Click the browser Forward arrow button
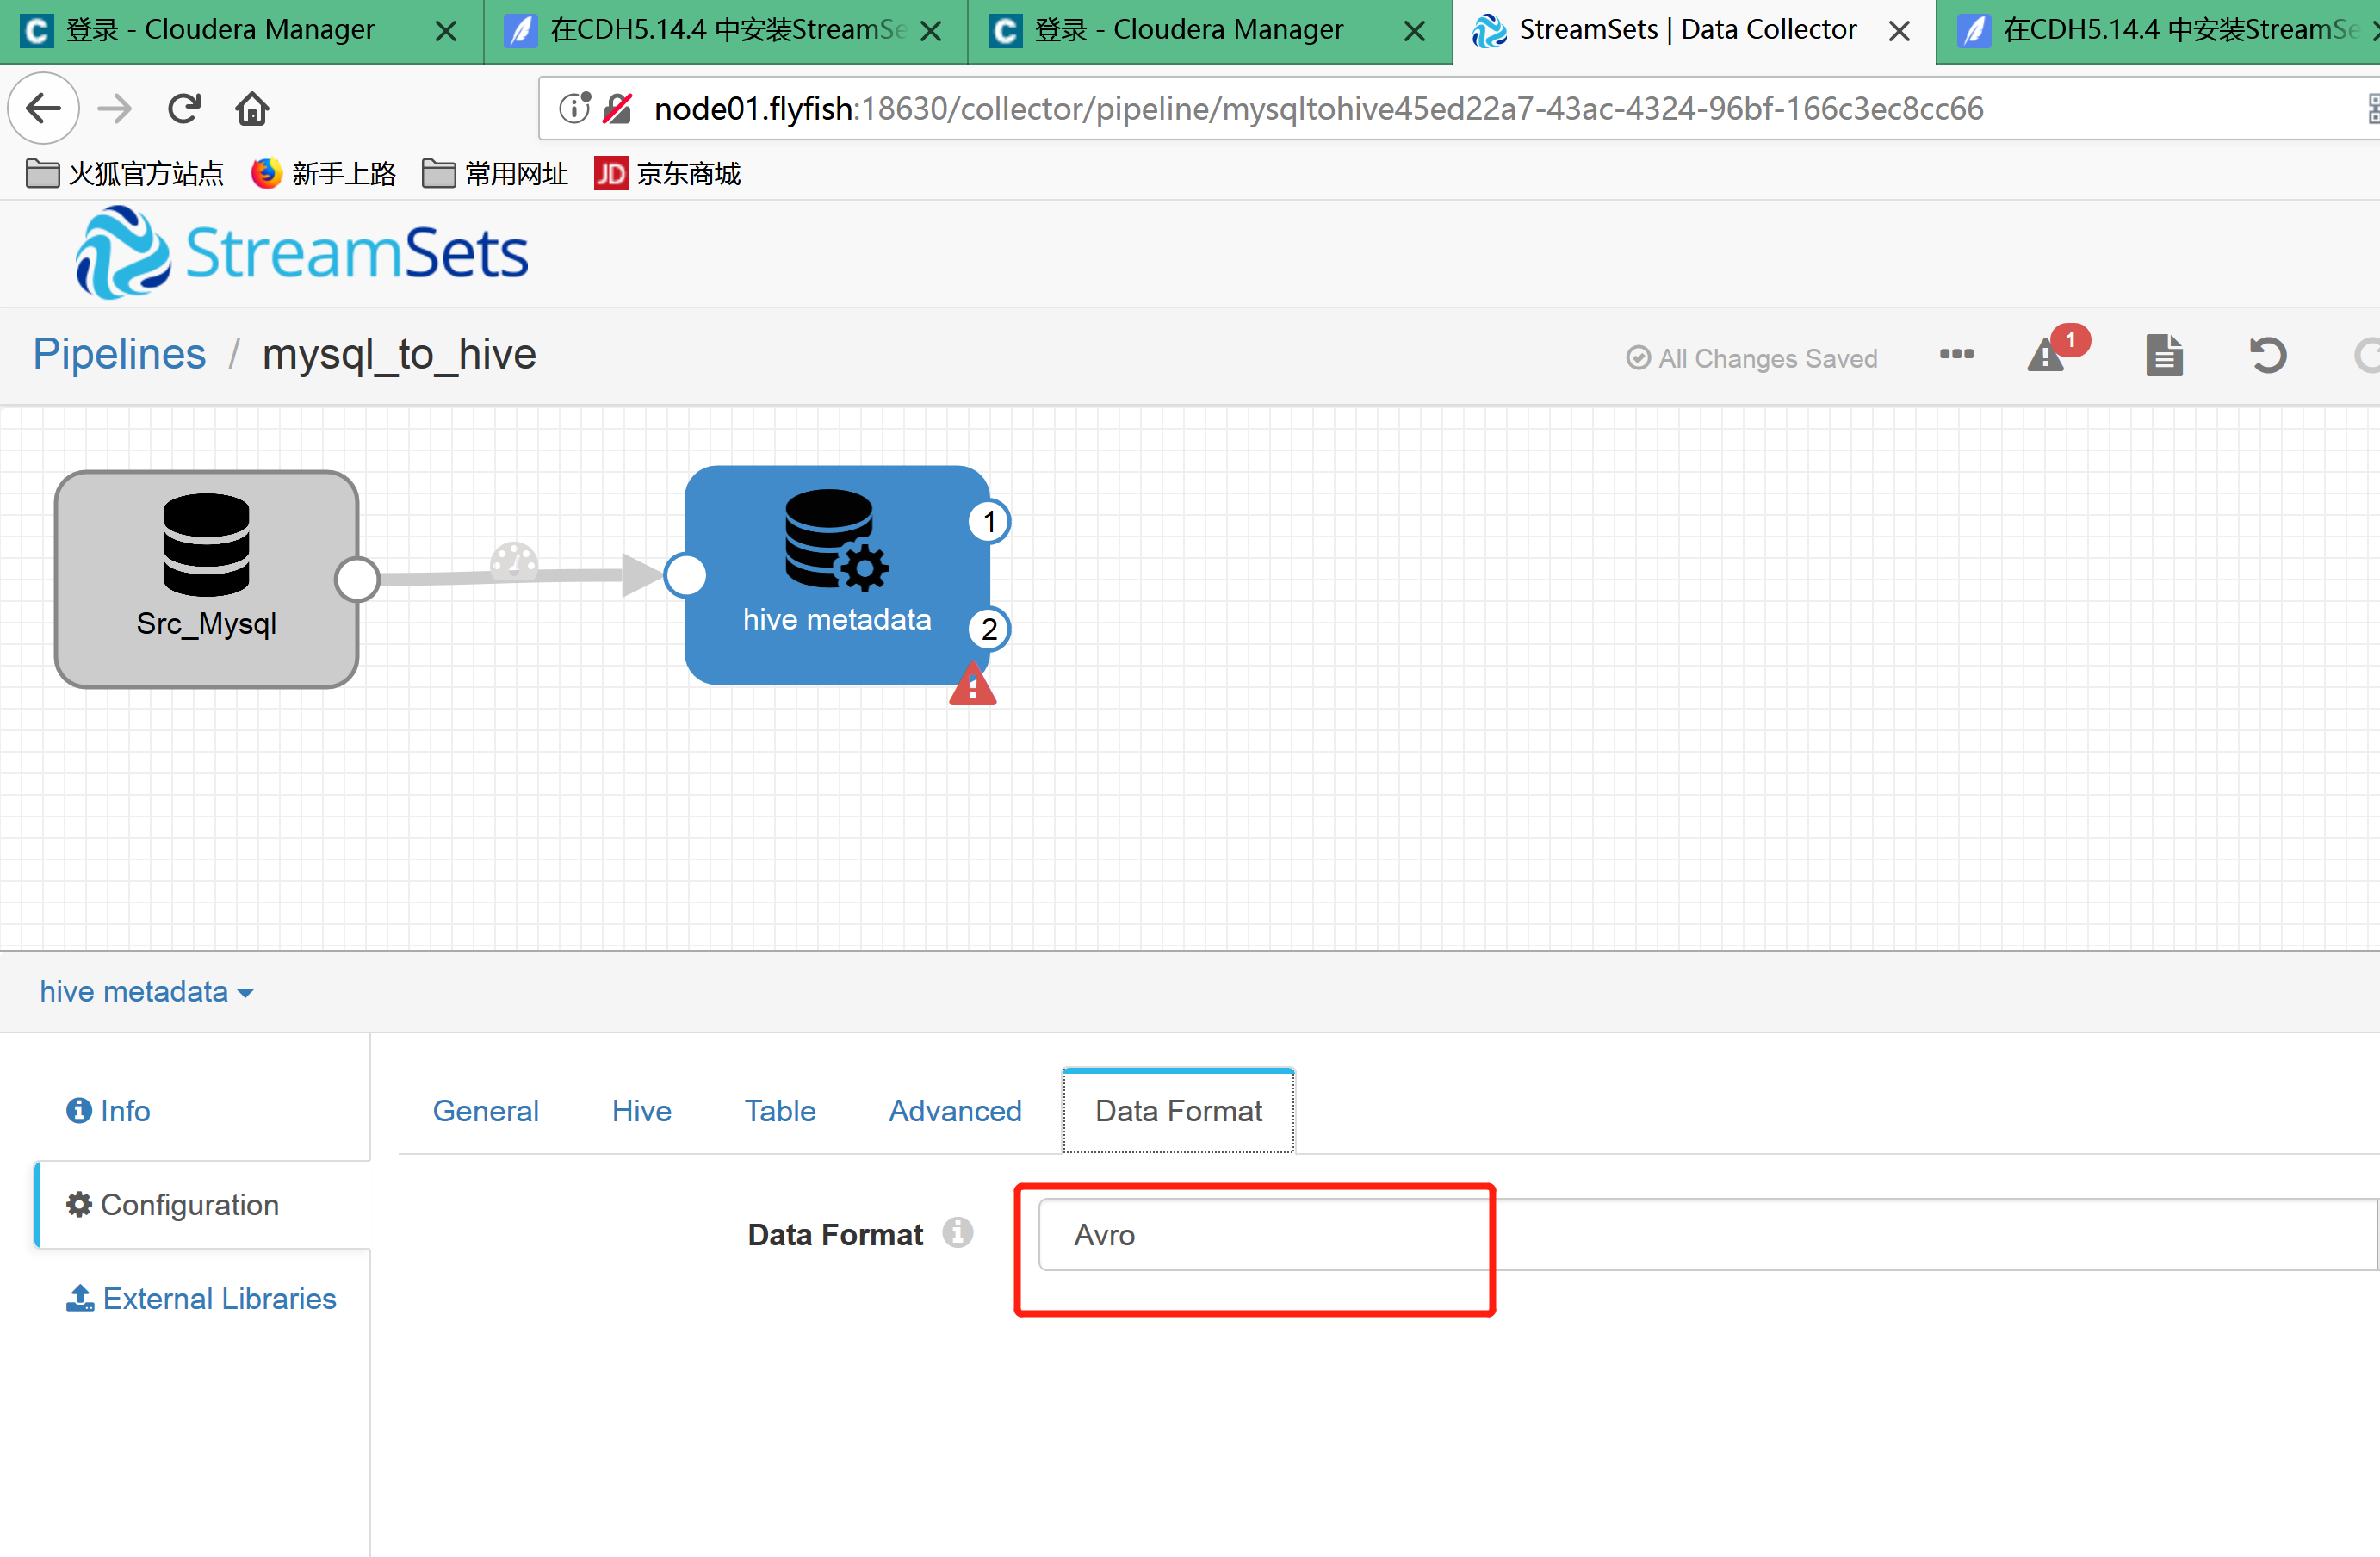The image size is (2380, 1557). (x=114, y=108)
